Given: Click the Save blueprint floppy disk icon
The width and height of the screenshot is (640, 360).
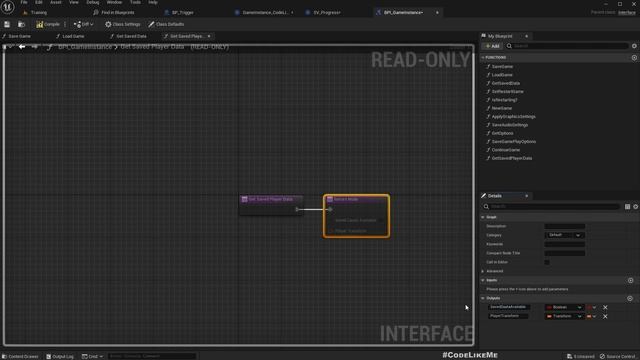Looking at the screenshot, I should click(x=7, y=24).
